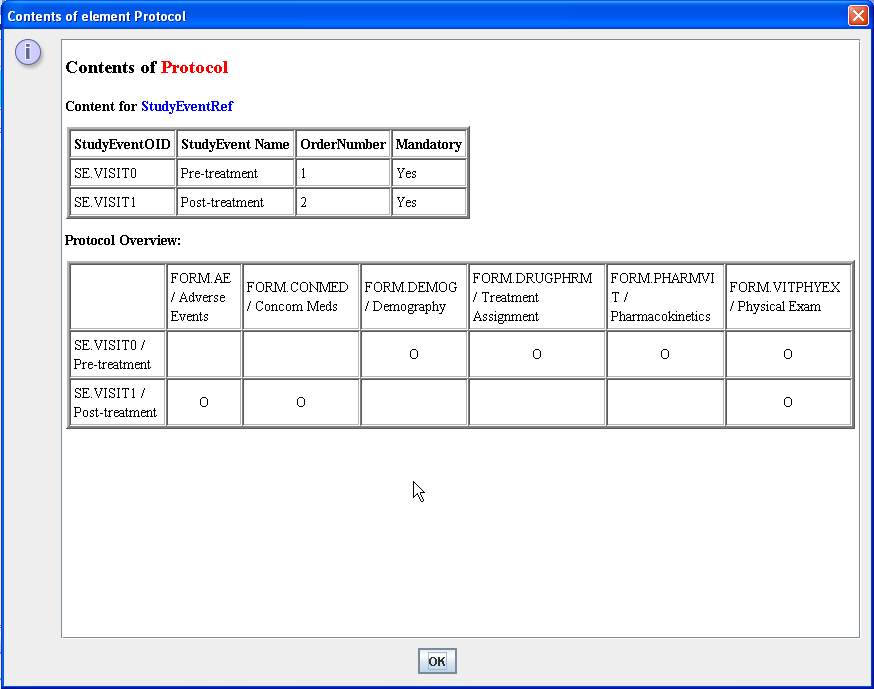Click the Demography marker for Pre-treatment
Viewport: 874px width, 689px height.
(413, 354)
